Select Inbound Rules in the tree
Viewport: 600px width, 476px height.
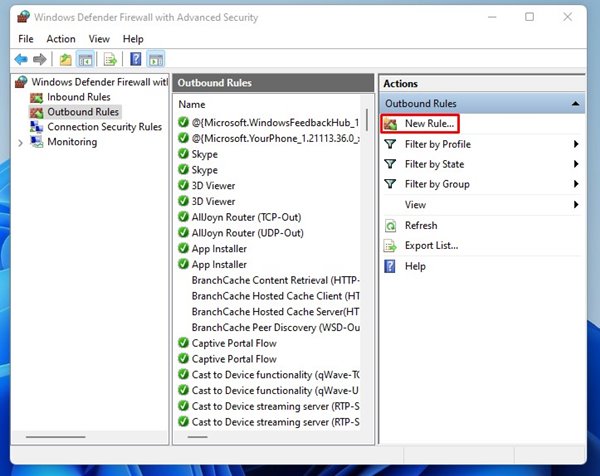coord(79,97)
